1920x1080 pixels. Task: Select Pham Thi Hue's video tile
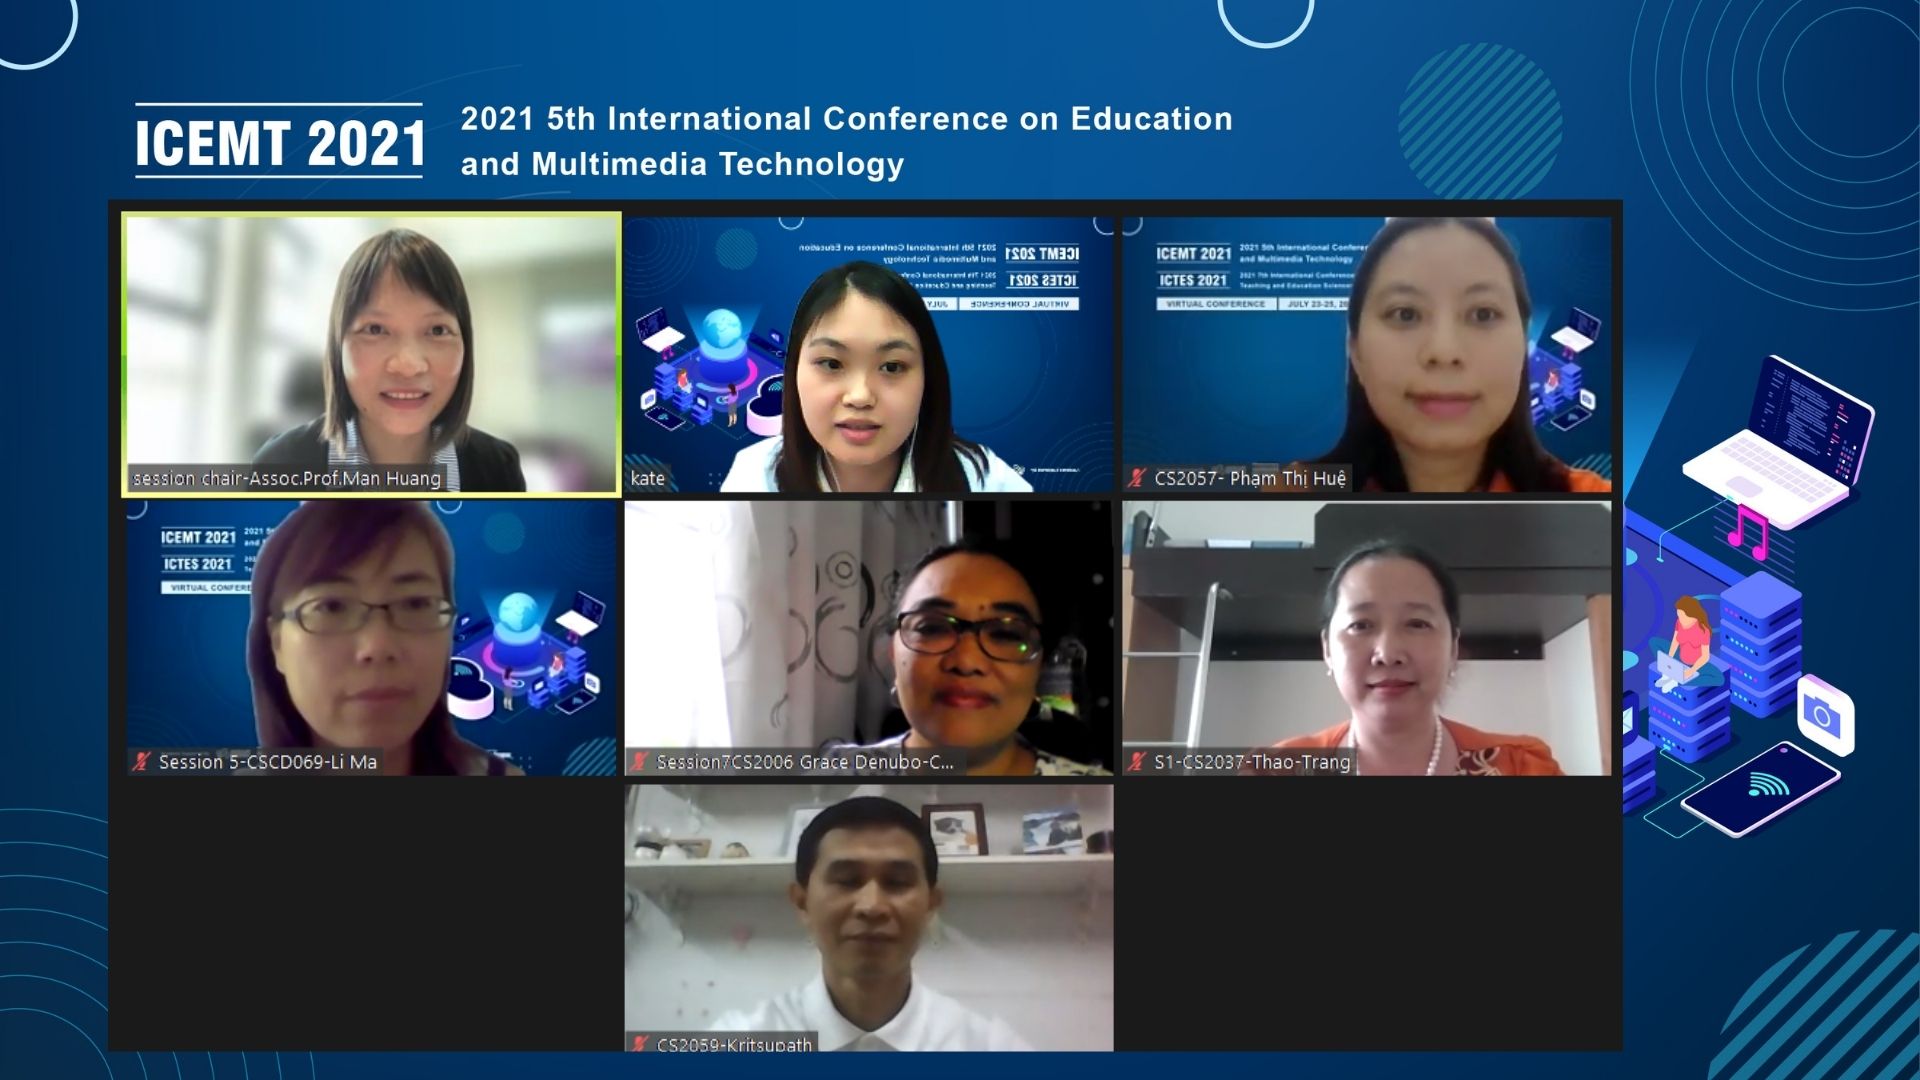(x=1367, y=354)
